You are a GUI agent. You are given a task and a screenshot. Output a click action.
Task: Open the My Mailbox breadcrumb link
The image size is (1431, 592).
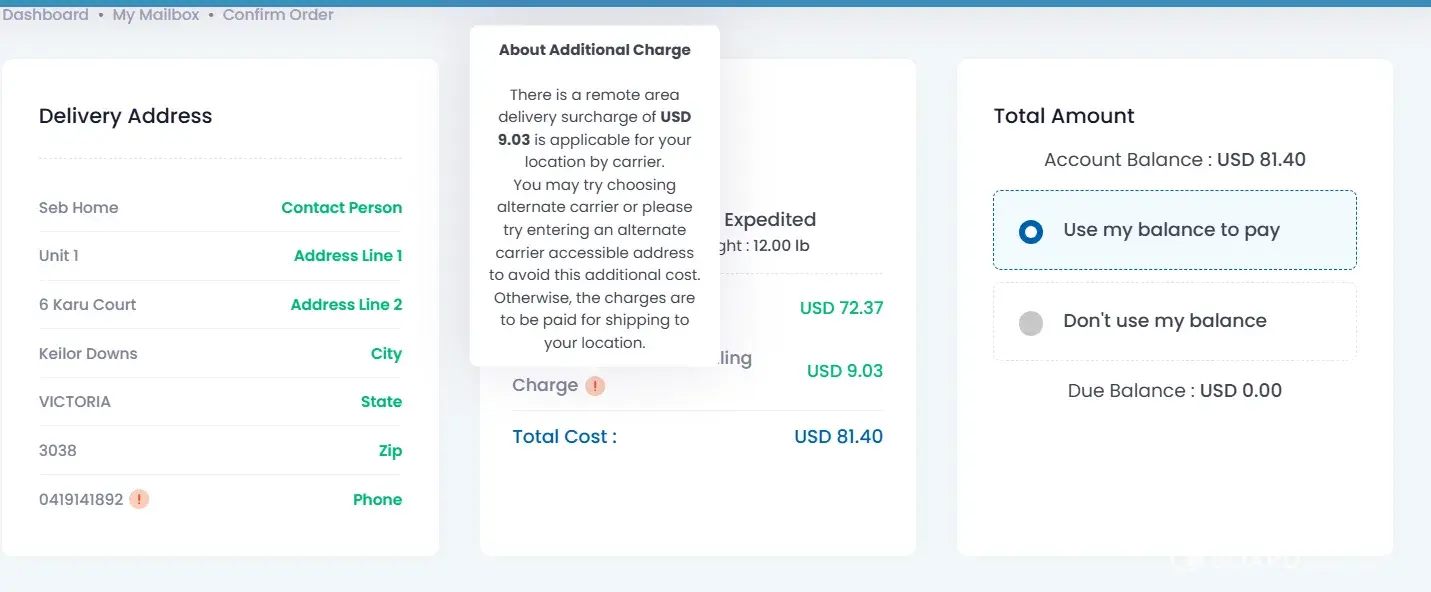click(x=156, y=15)
